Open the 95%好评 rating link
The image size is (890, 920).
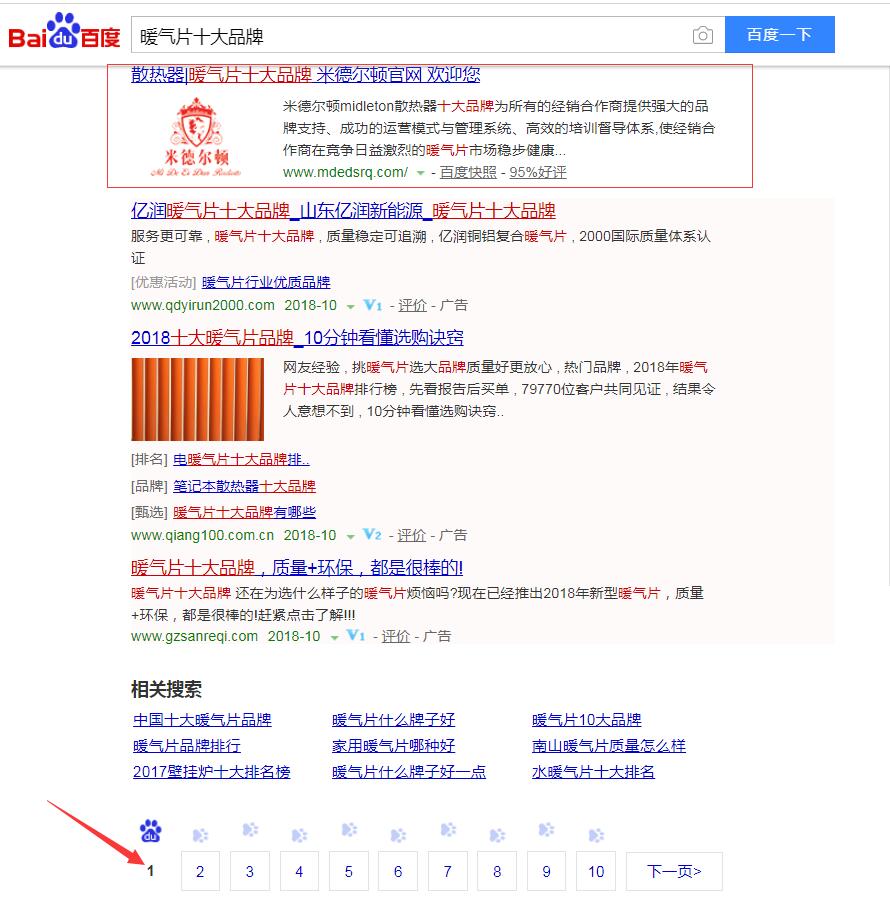[x=538, y=172]
